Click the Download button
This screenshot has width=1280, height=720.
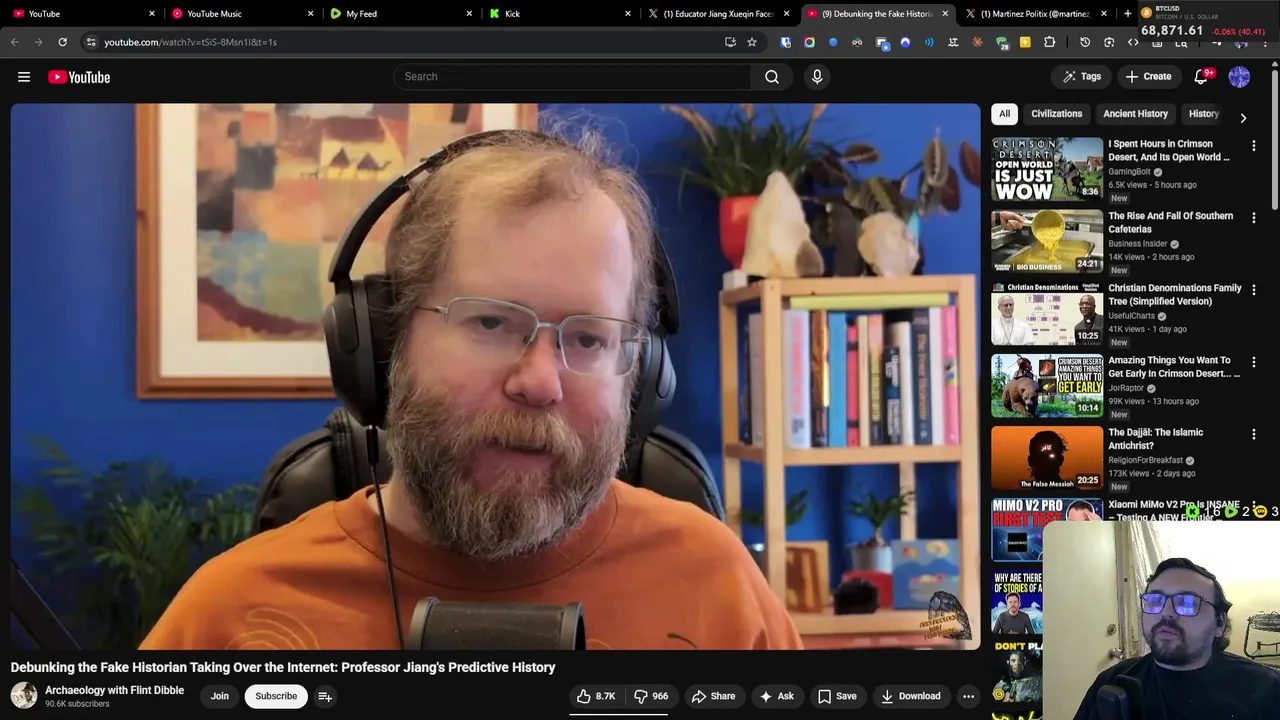tap(909, 696)
